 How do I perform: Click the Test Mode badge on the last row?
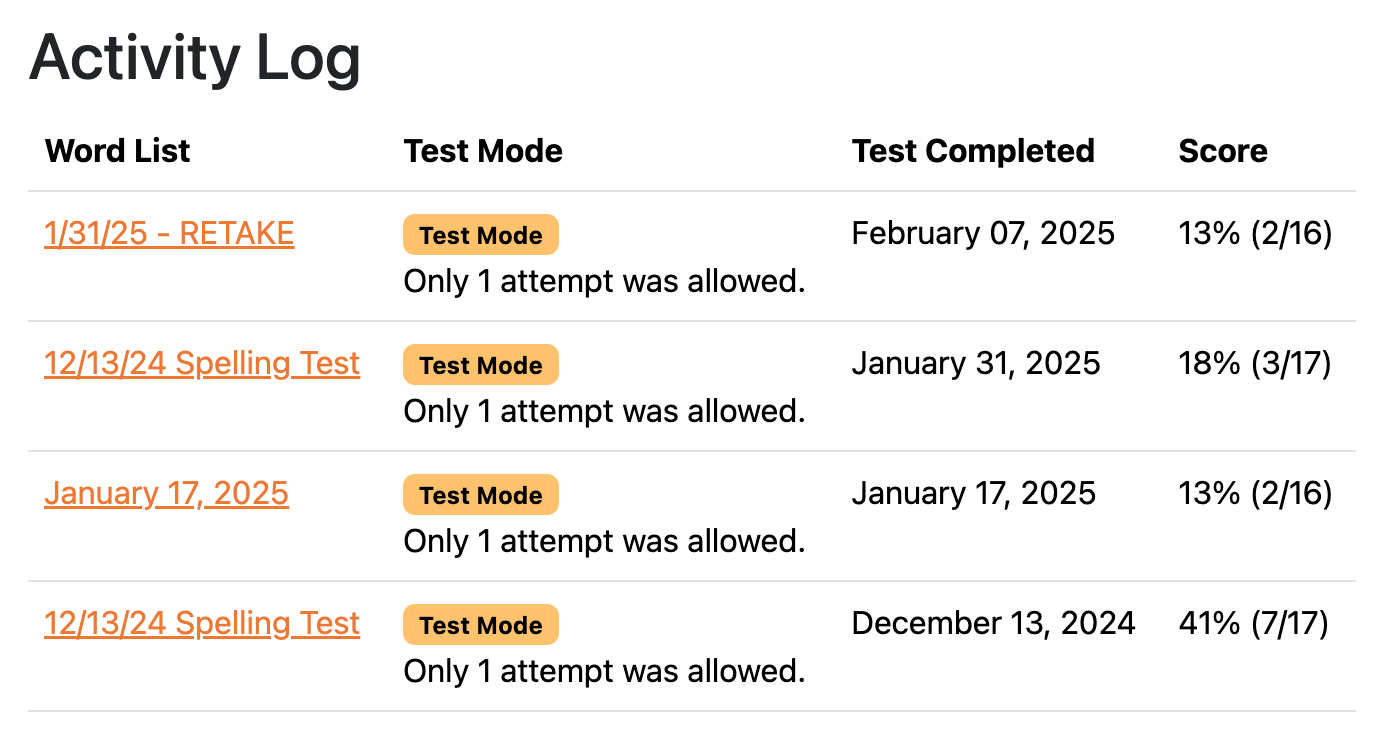point(480,624)
